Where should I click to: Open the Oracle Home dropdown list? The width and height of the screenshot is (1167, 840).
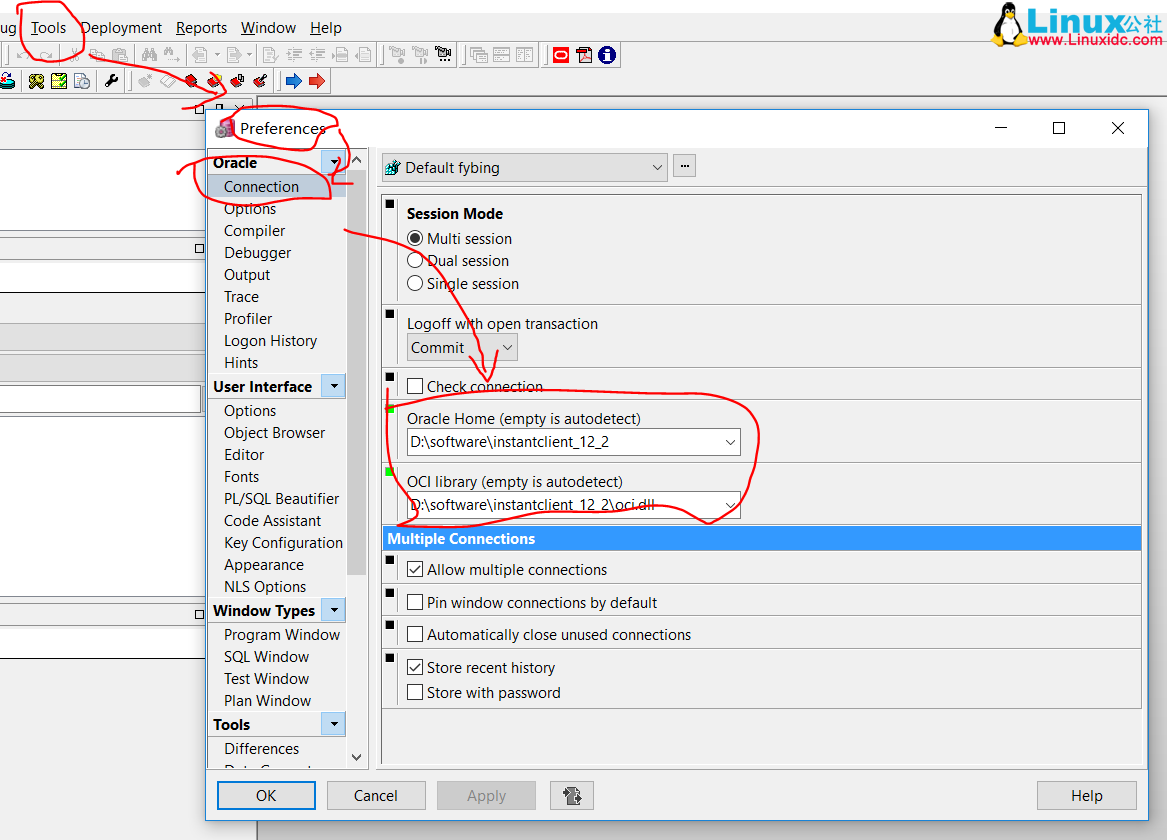[731, 442]
